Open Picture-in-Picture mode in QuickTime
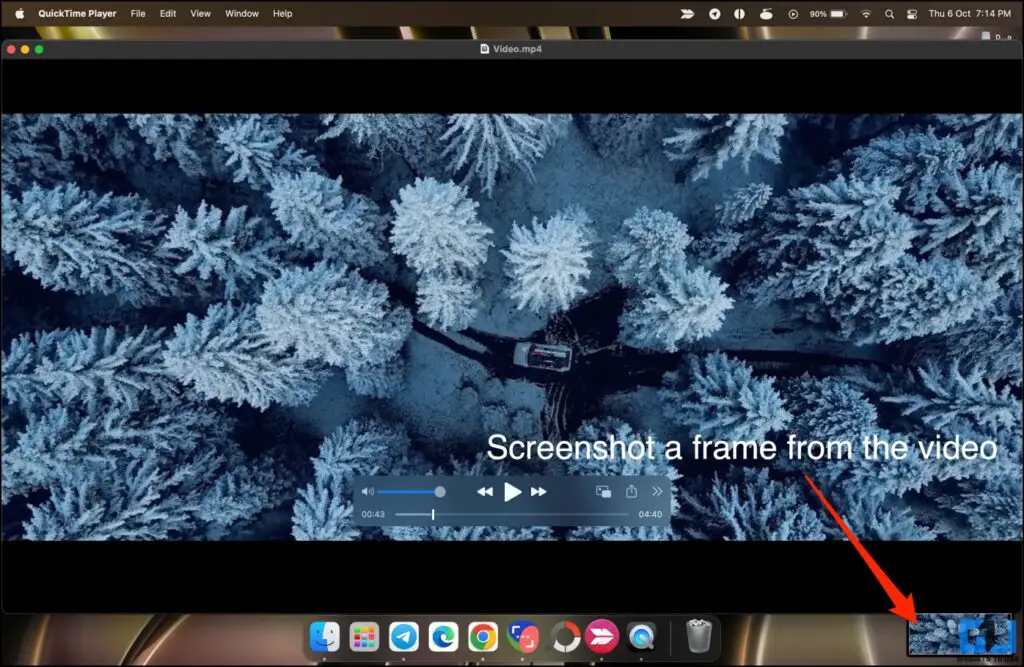This screenshot has height=667, width=1024. tap(603, 492)
